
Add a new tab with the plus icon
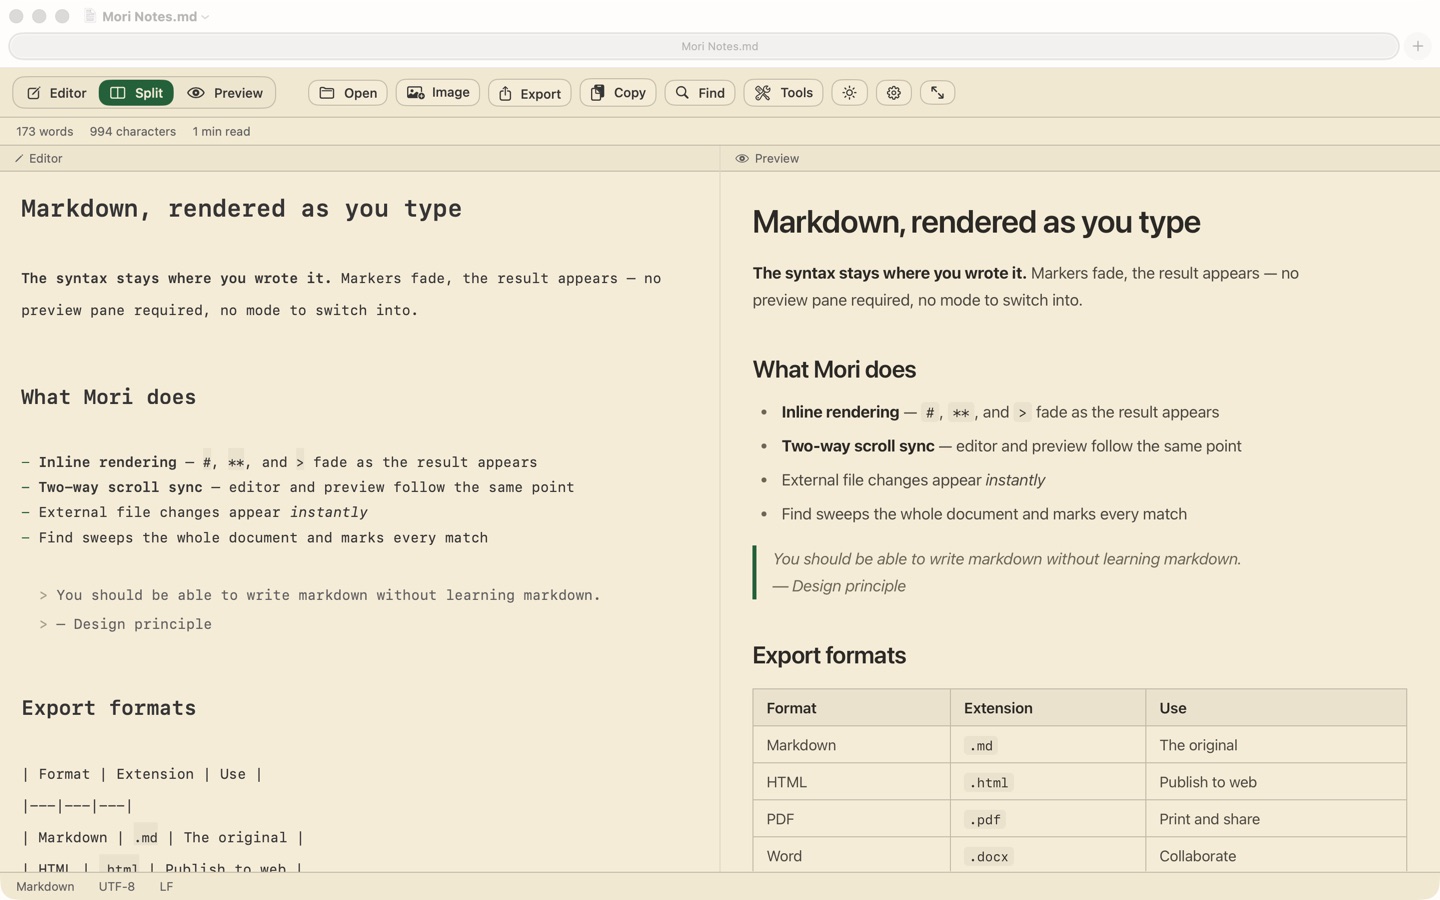pyautogui.click(x=1418, y=46)
